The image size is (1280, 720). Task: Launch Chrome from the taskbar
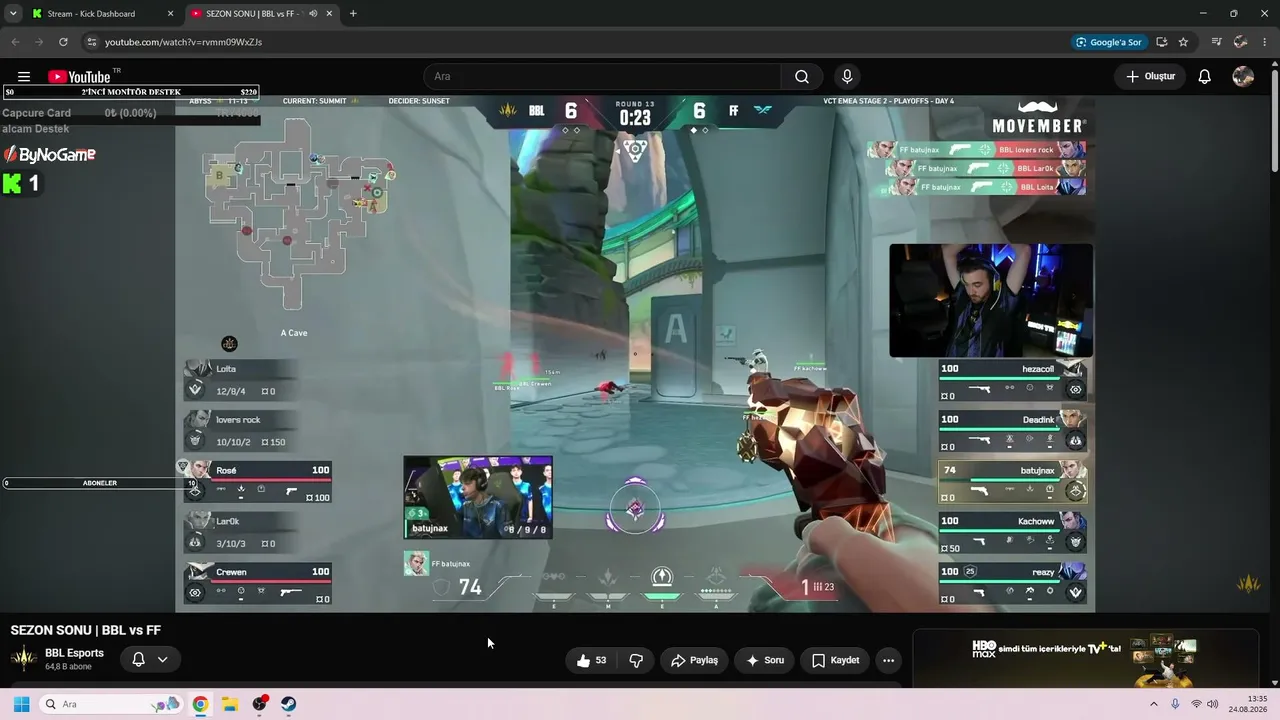[x=200, y=704]
